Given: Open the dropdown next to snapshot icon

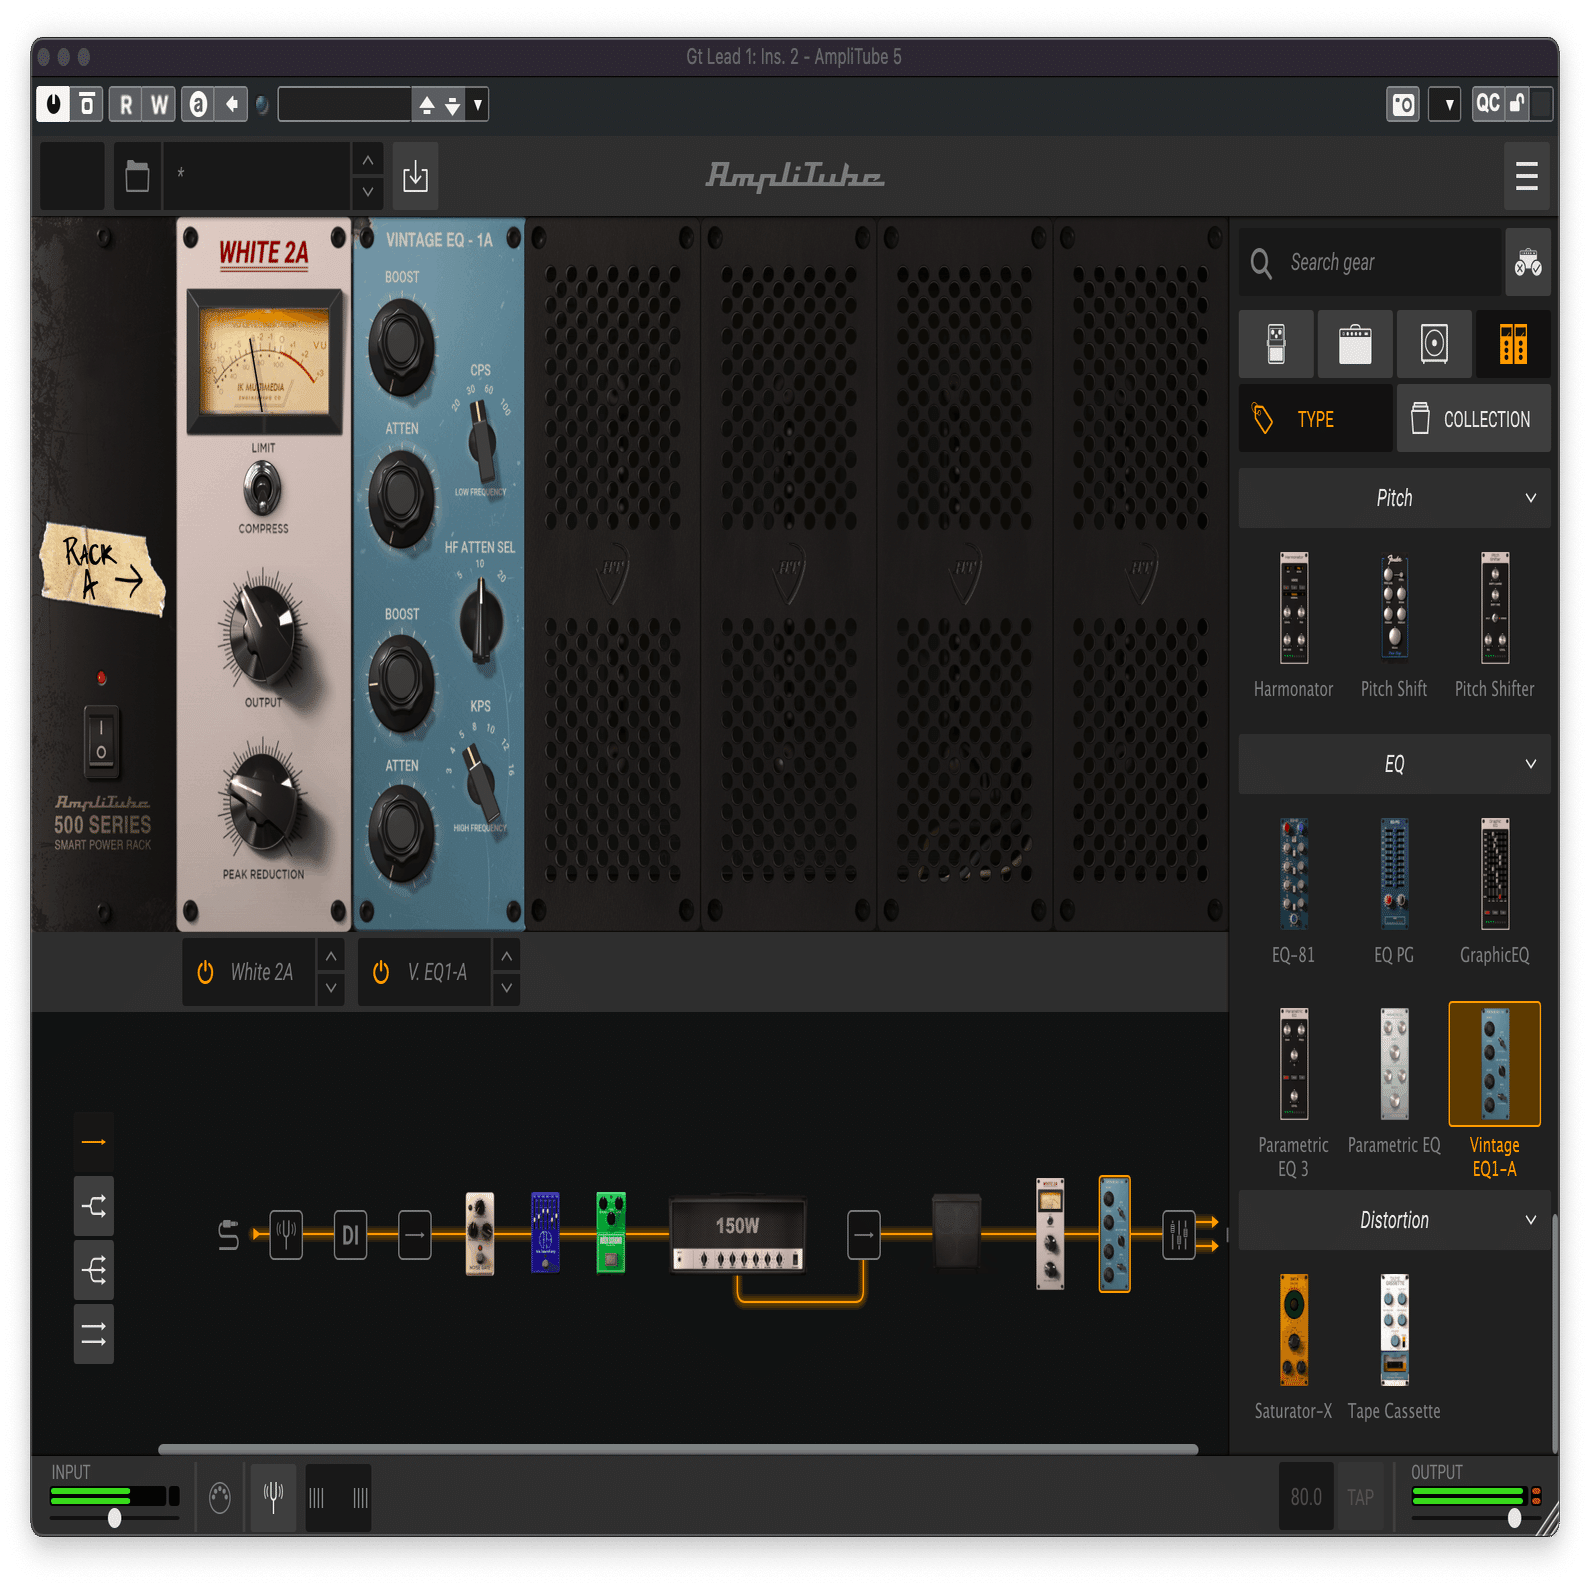Looking at the screenshot, I should click(x=1446, y=104).
